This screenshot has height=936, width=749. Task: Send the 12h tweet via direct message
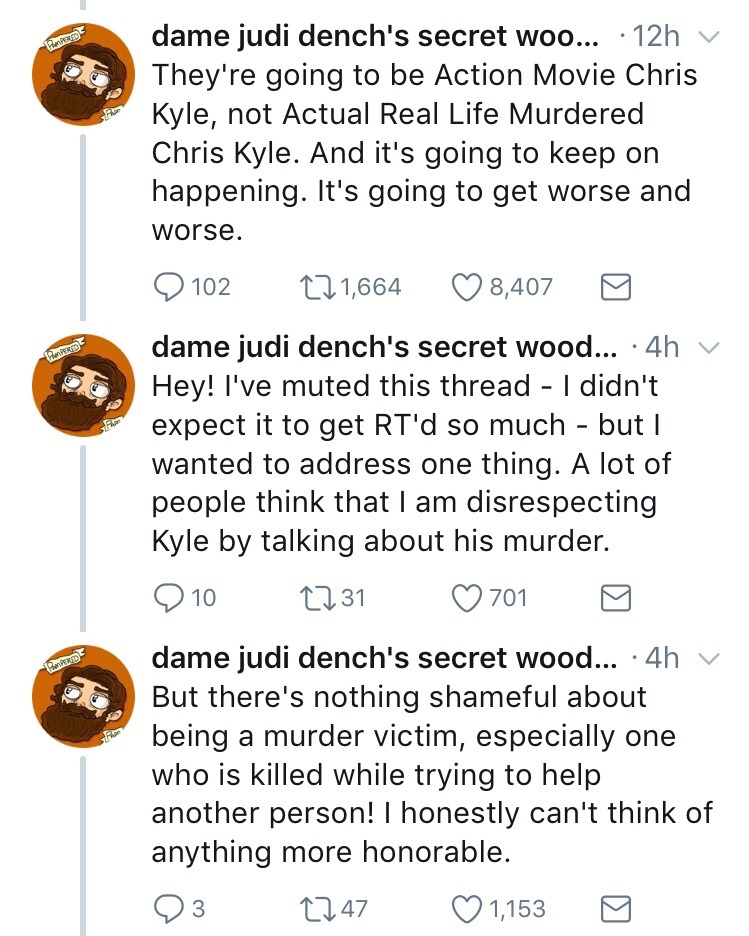613,288
